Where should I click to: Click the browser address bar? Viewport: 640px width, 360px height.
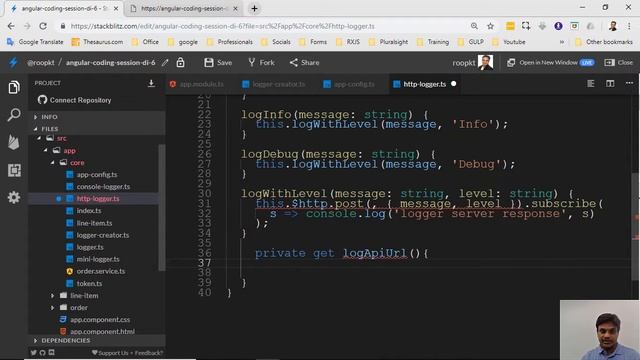click(261, 26)
